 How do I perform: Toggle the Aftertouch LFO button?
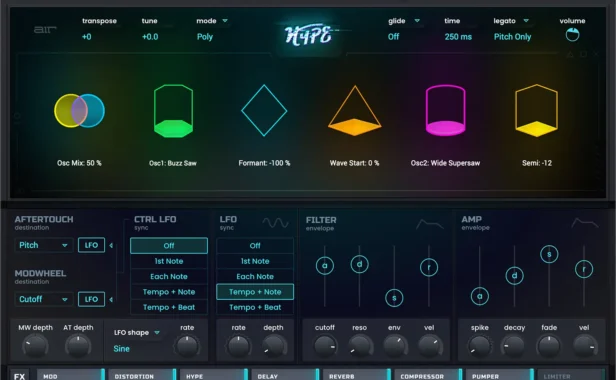[x=91, y=245]
